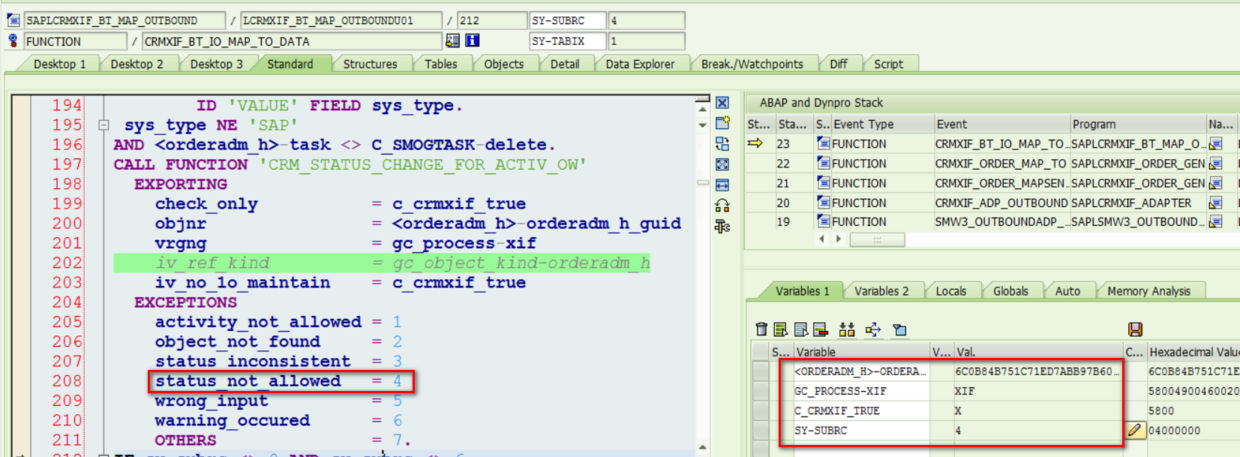Select stack row 20 CRMXIF_ADP_OUTBOUND event
Screen dimensions: 1240x457
pyautogui.click(x=1000, y=202)
